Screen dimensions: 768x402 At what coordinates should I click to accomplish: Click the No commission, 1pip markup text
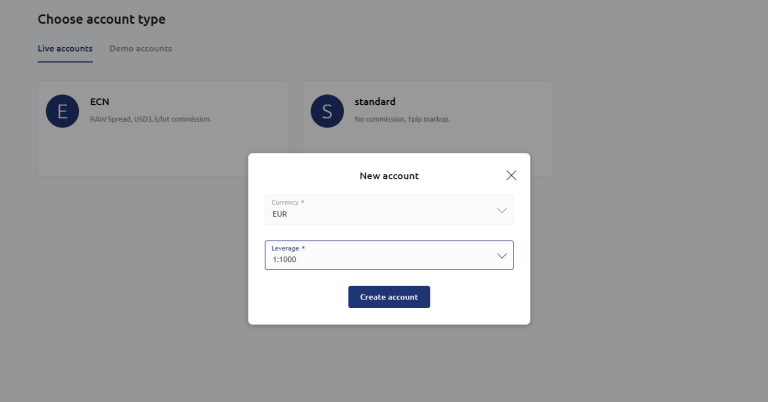click(402, 119)
